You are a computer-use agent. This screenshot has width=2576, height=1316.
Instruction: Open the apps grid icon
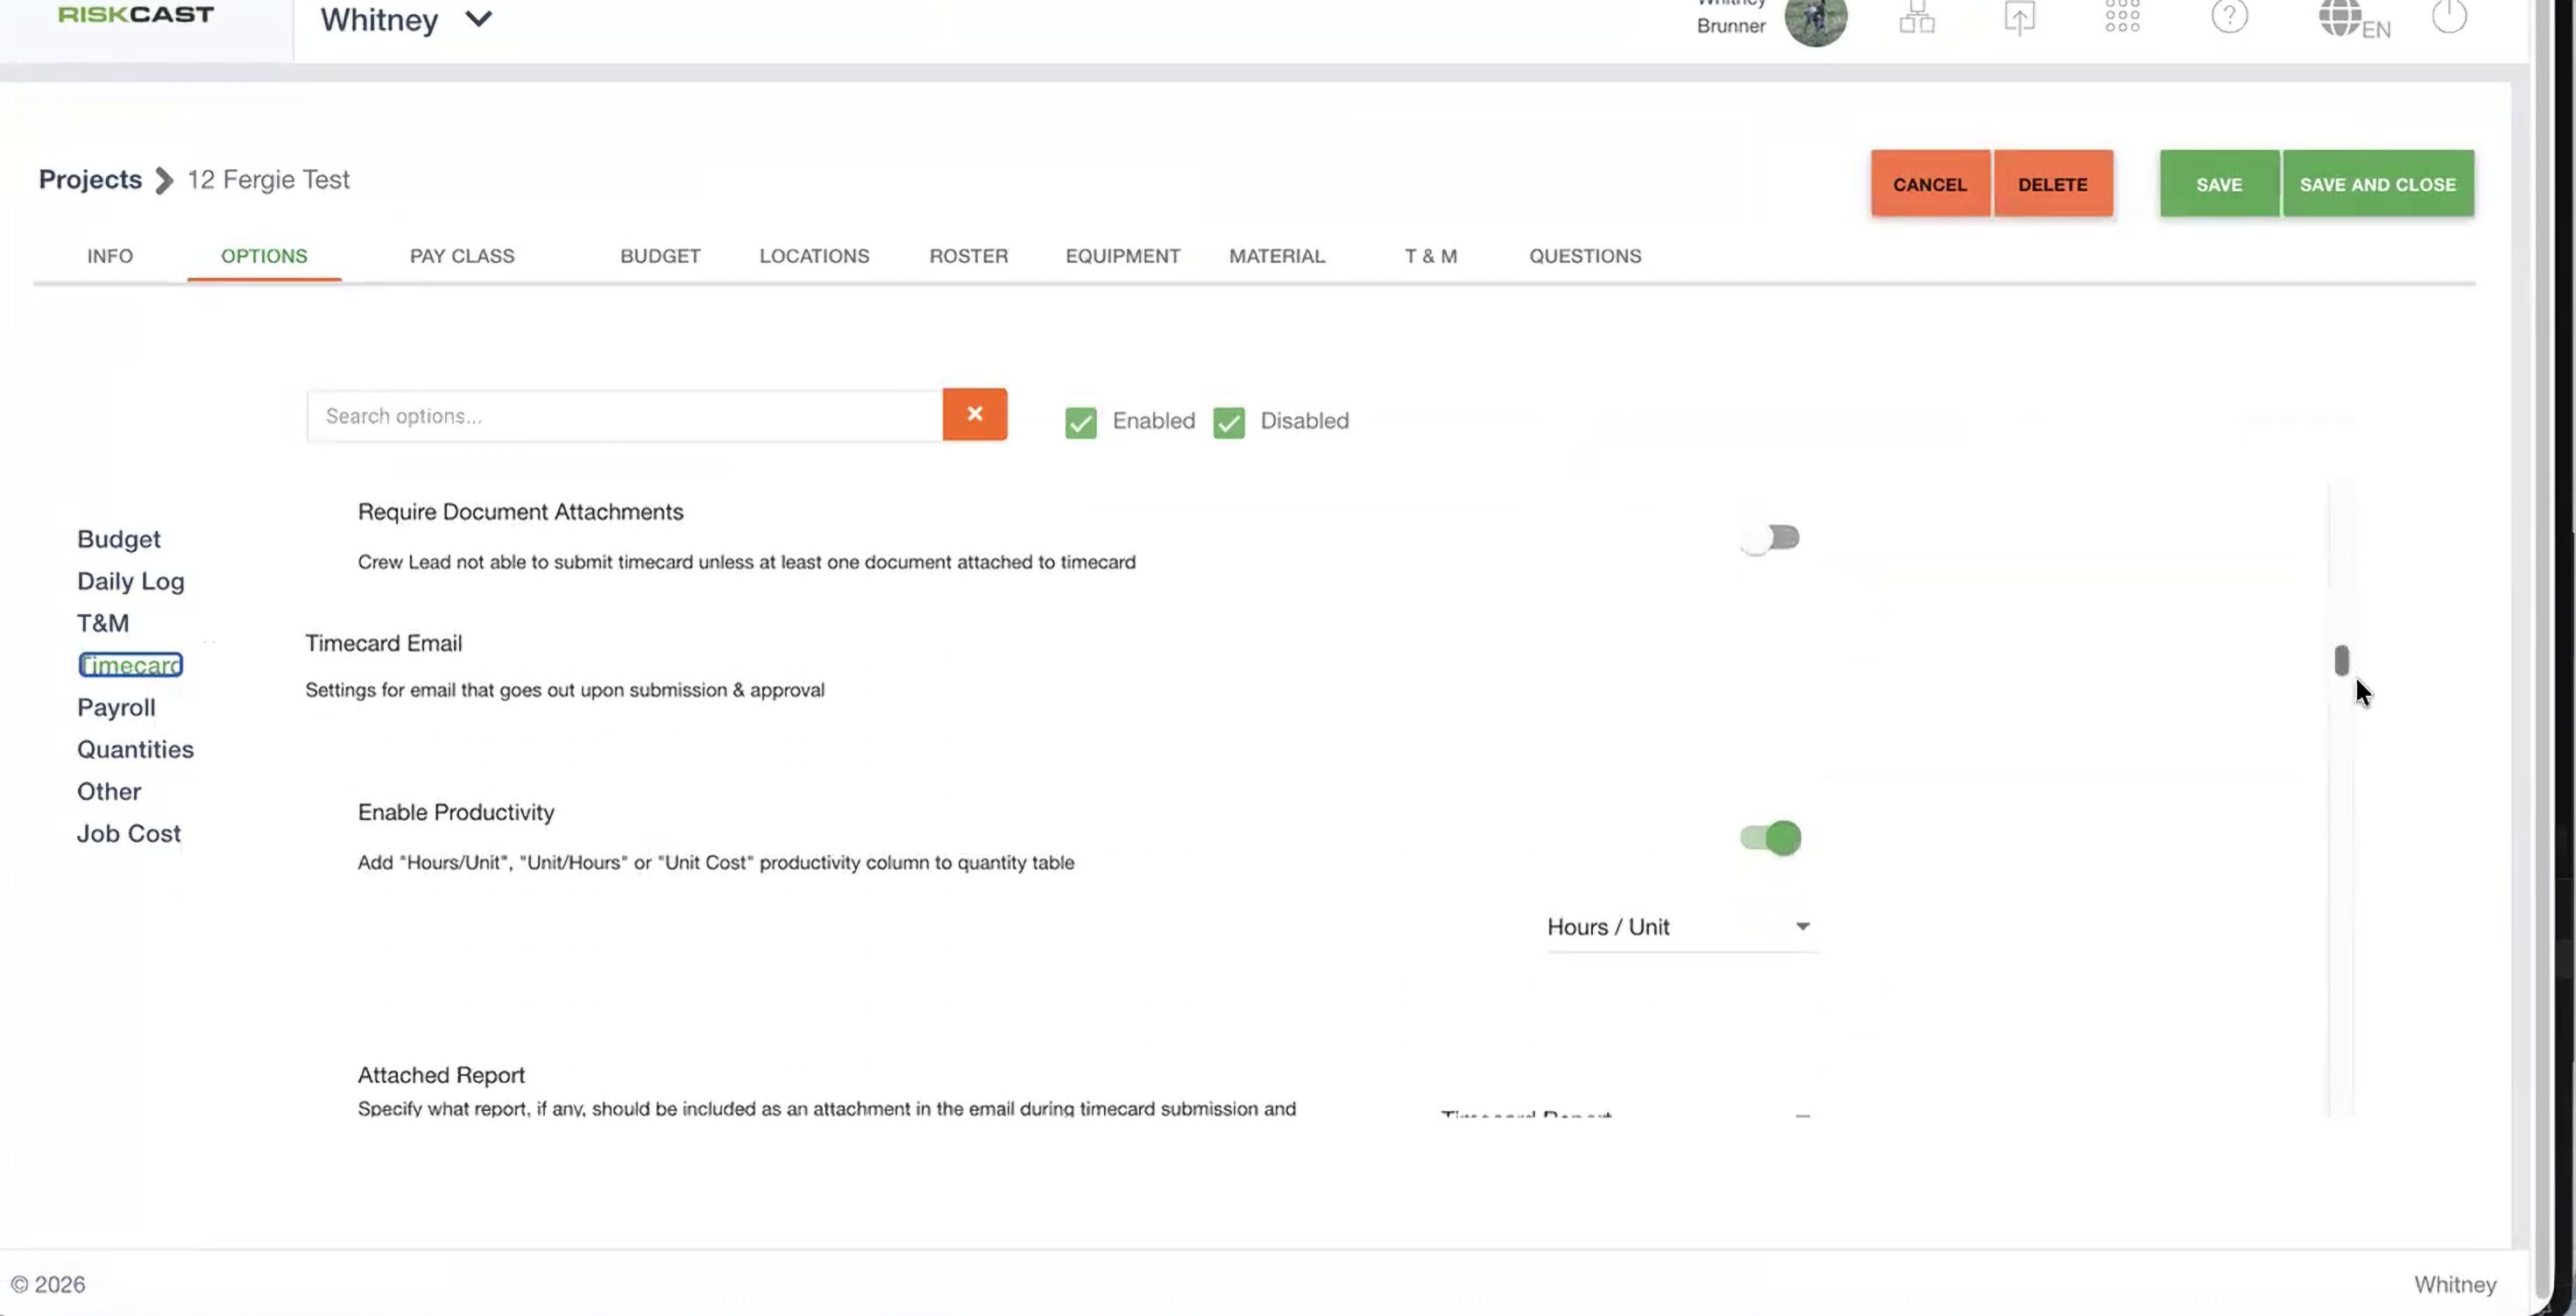[x=2122, y=16]
